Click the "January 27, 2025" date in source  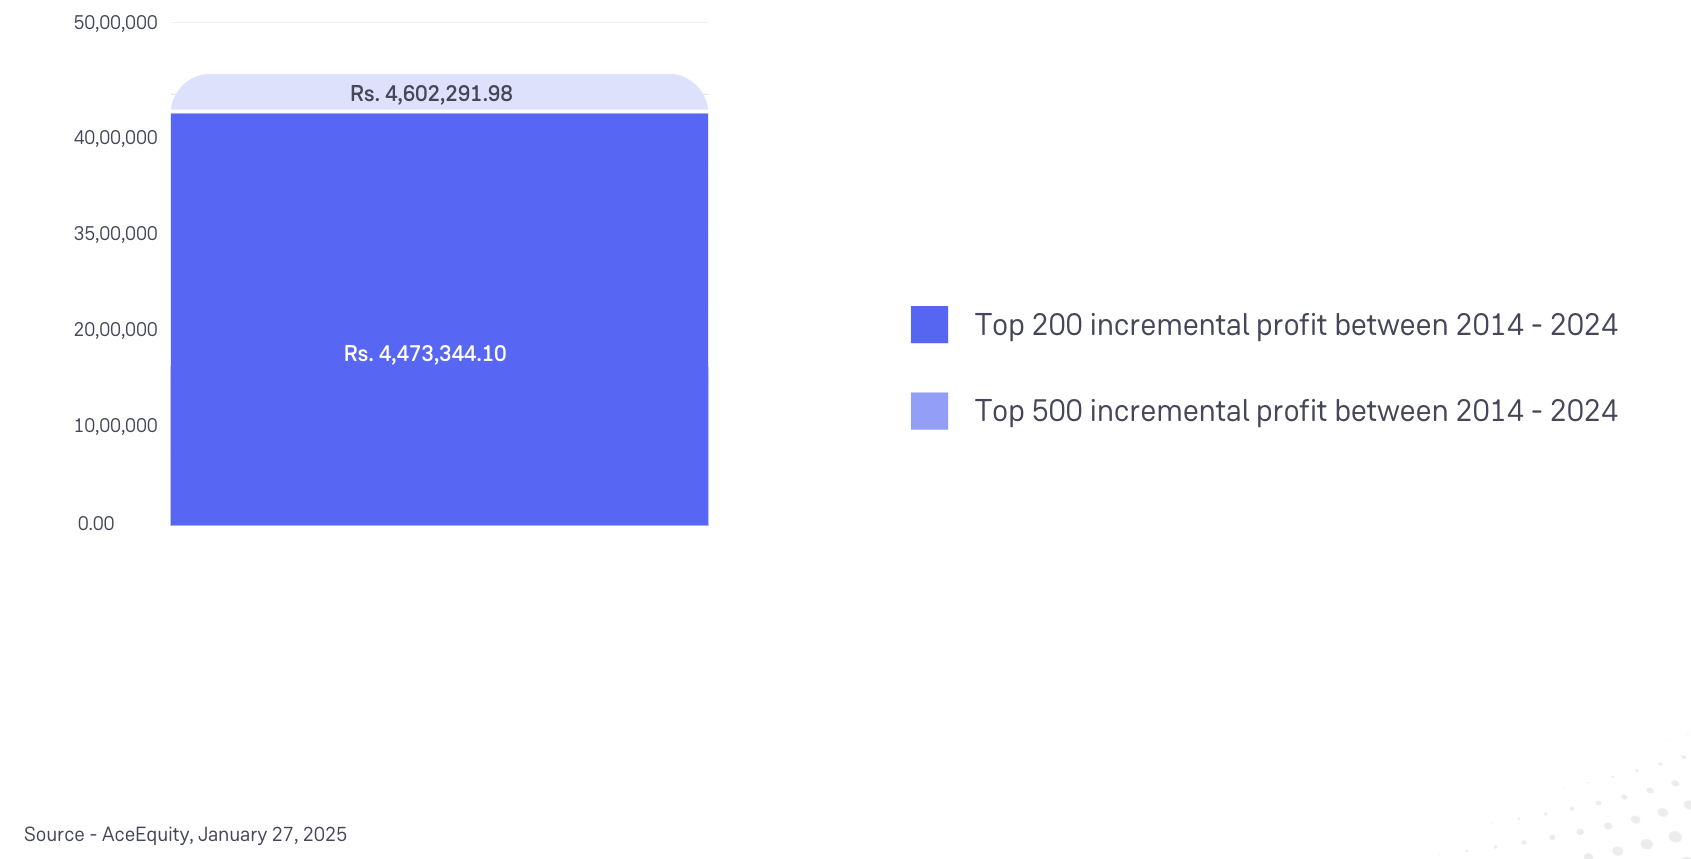click(x=272, y=835)
